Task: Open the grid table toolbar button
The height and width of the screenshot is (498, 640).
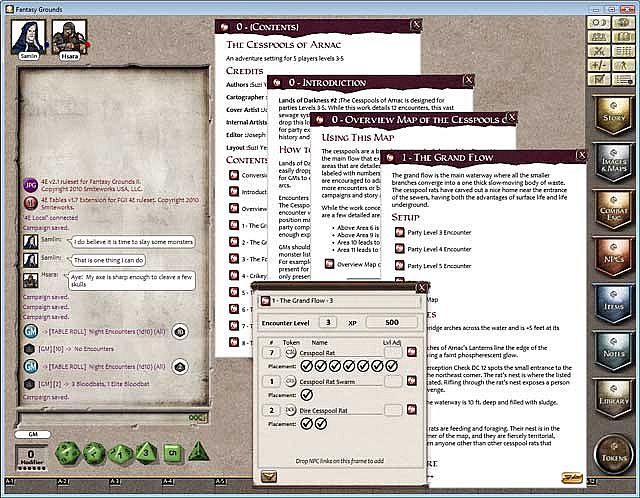Action: point(623,51)
